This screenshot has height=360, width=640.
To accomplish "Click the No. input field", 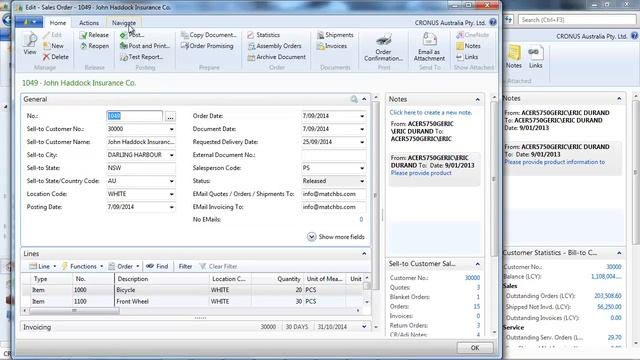I will [x=134, y=116].
